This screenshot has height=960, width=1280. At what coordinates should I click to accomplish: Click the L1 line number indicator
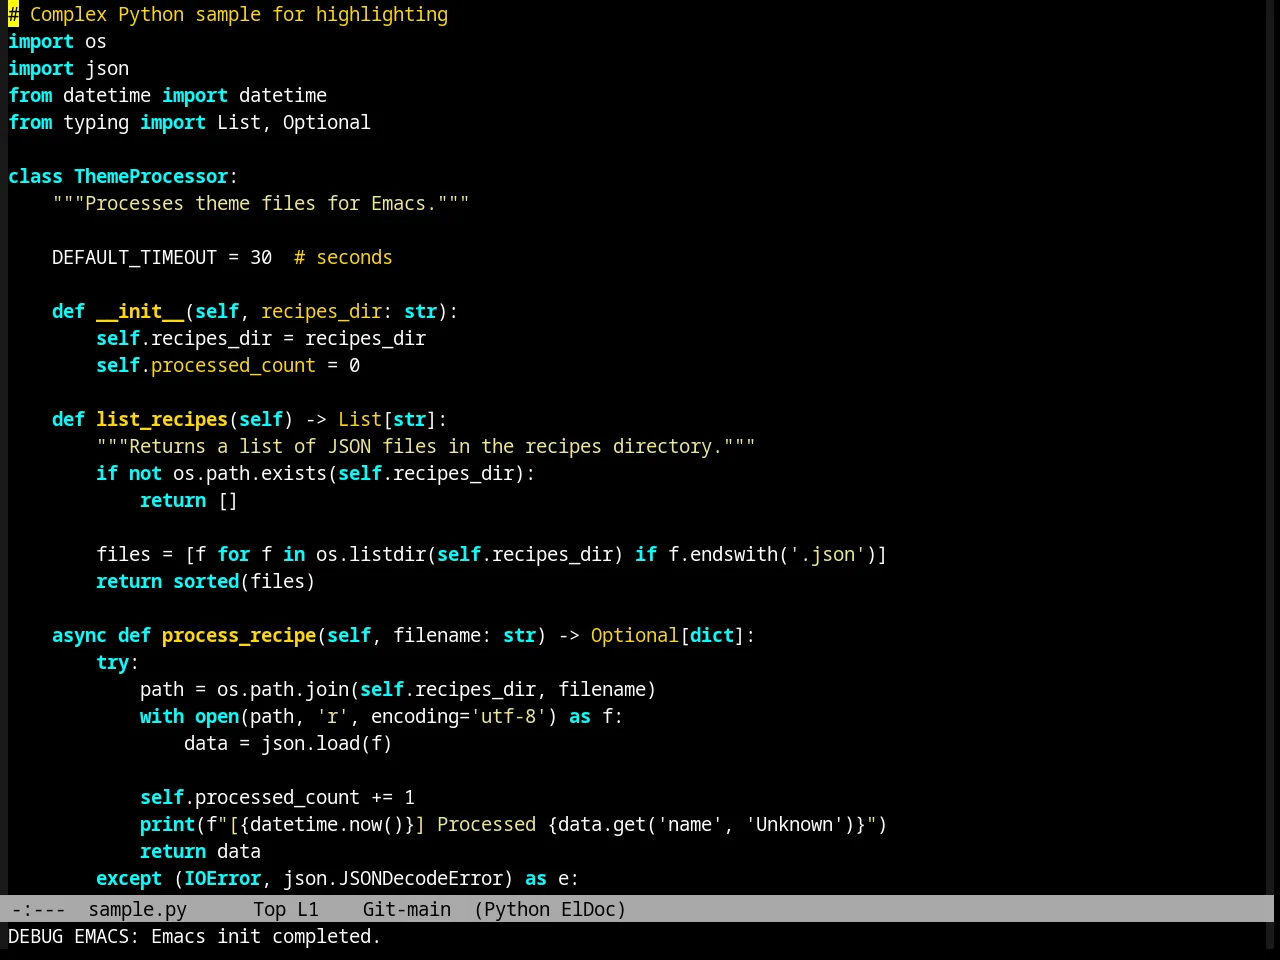pyautogui.click(x=308, y=909)
